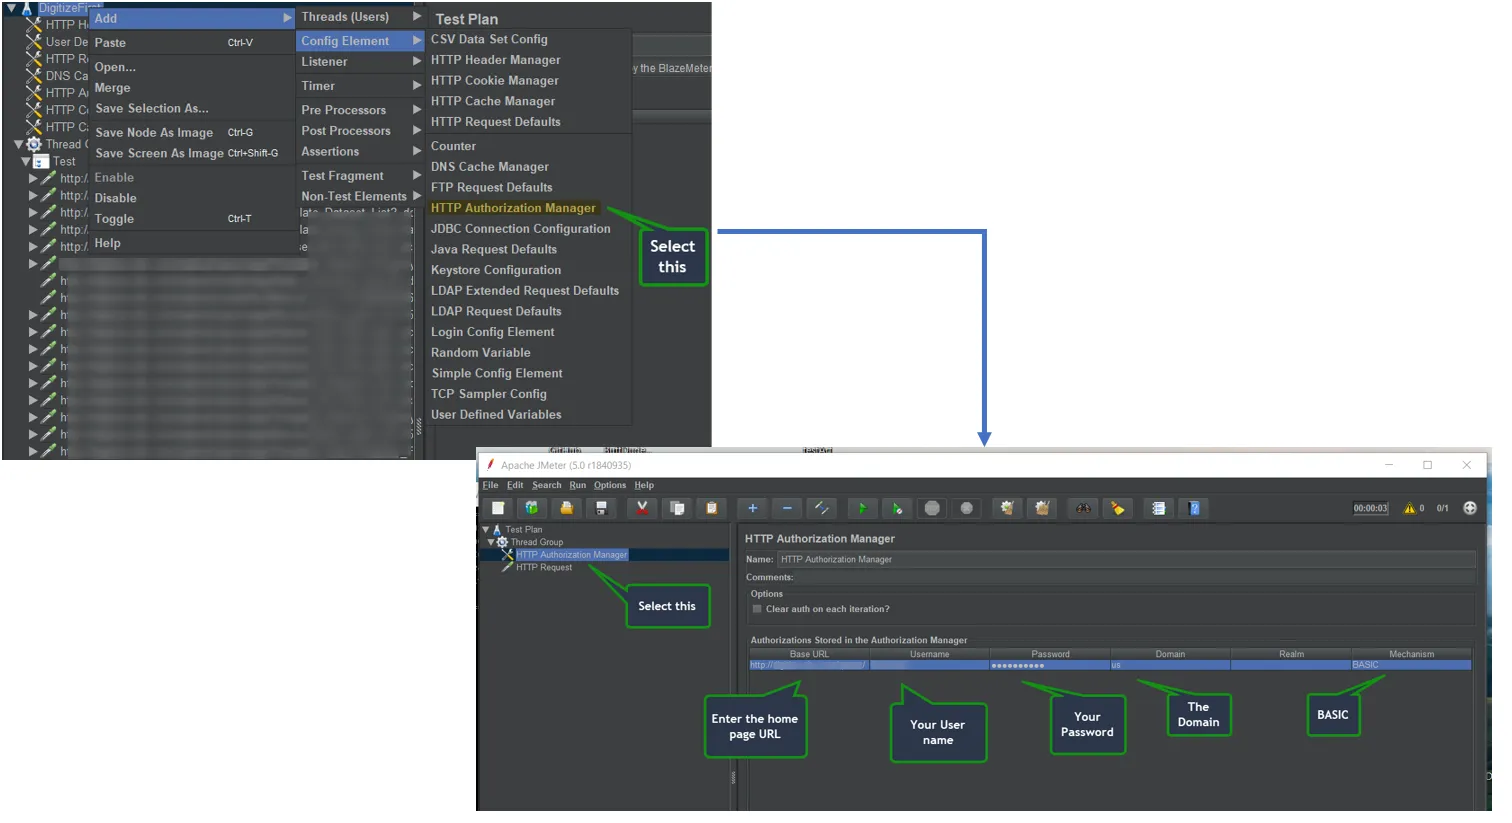Collapse the Test Plan tree node
The height and width of the screenshot is (823, 1512).
click(486, 530)
